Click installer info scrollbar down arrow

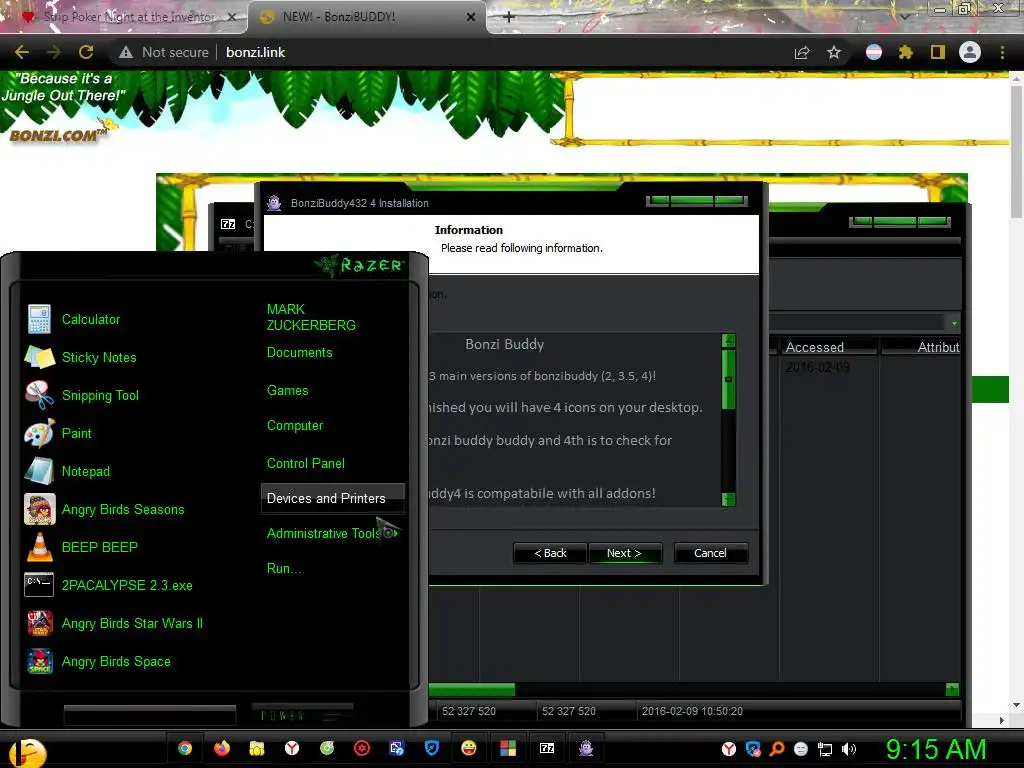(729, 500)
